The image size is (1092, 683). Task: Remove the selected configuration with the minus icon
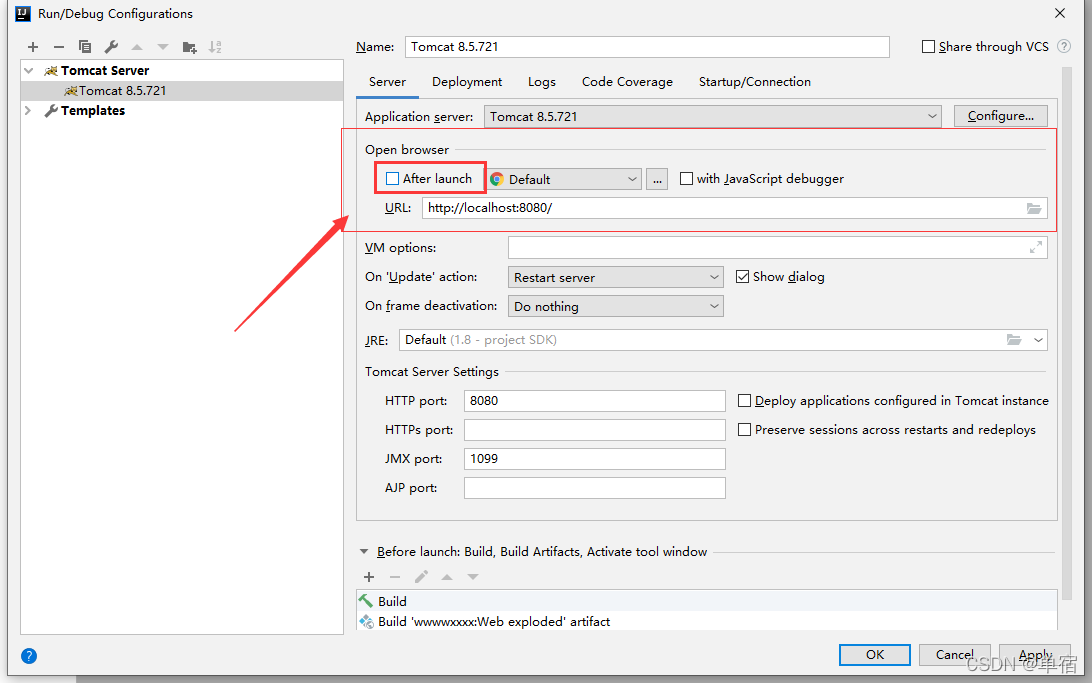58,47
